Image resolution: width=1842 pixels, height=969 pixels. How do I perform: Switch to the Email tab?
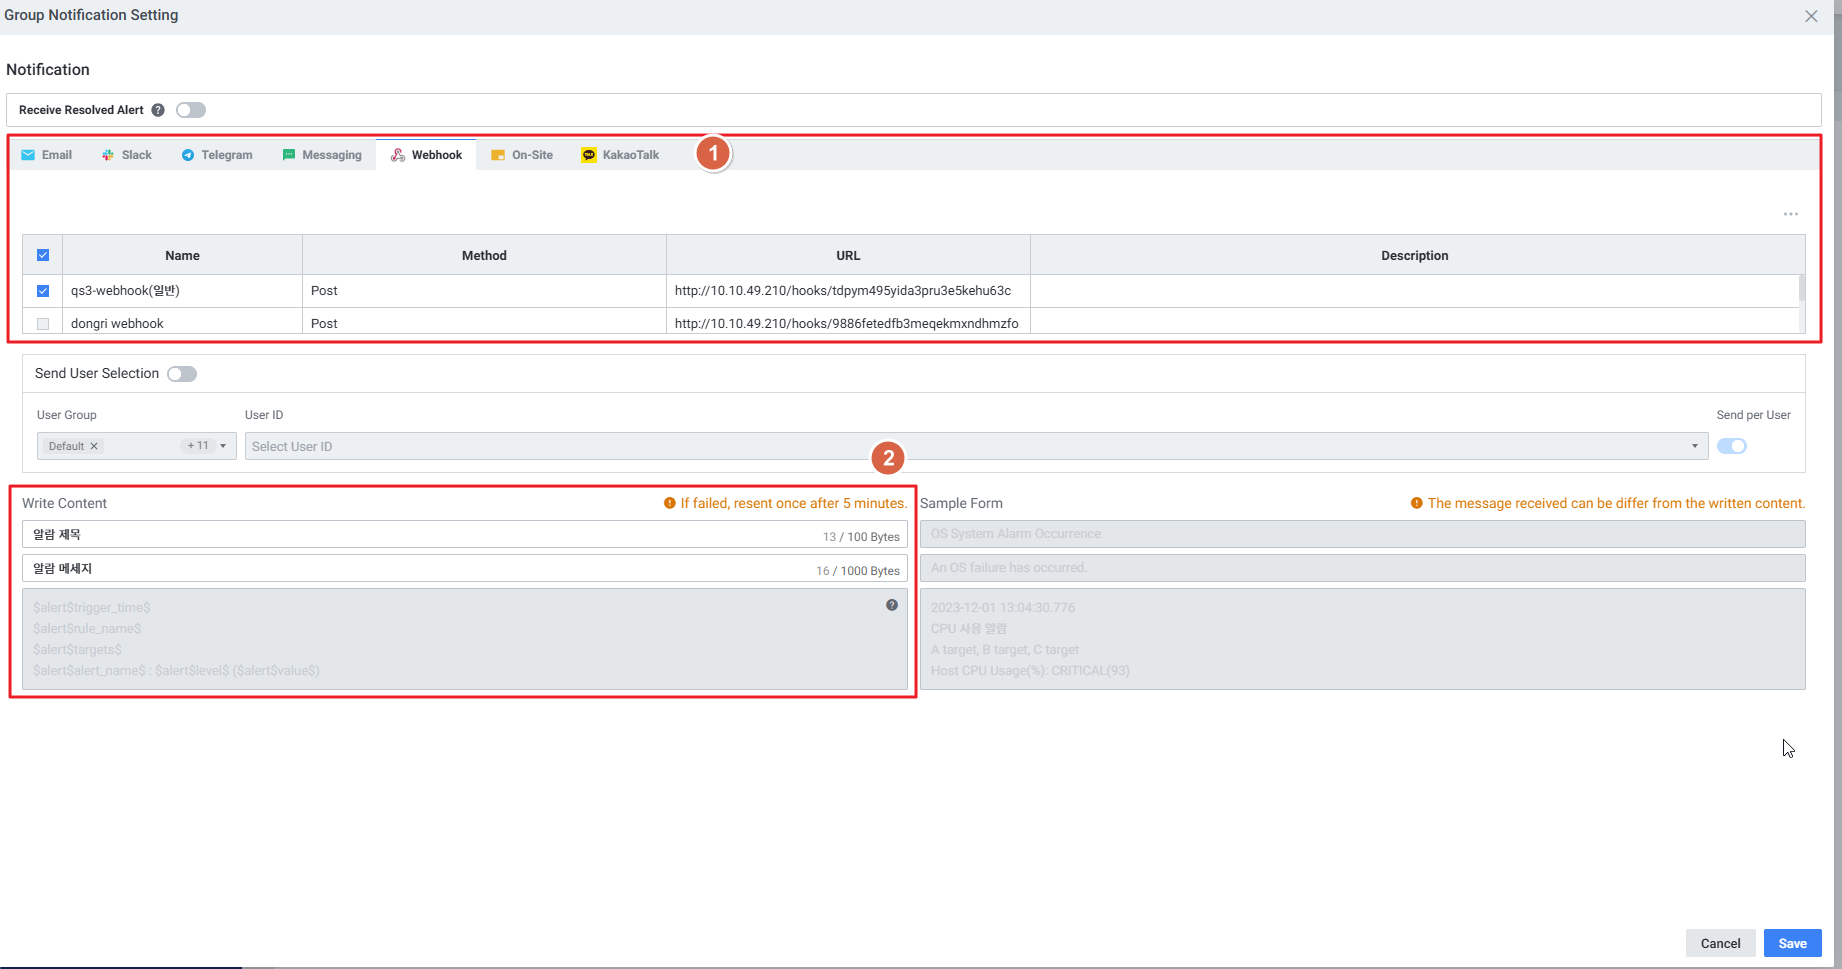tap(47, 155)
